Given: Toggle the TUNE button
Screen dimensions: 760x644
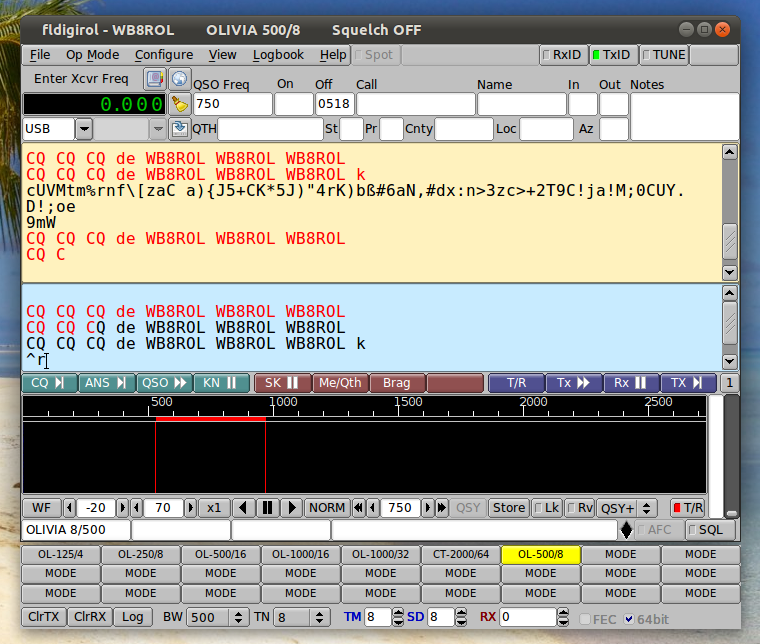Looking at the screenshot, I should click(664, 55).
